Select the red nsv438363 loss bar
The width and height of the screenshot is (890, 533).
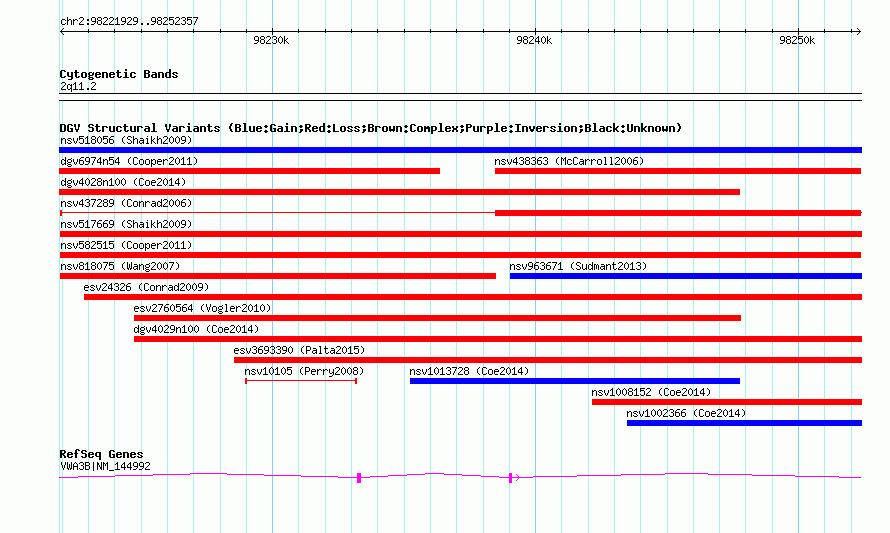point(678,171)
